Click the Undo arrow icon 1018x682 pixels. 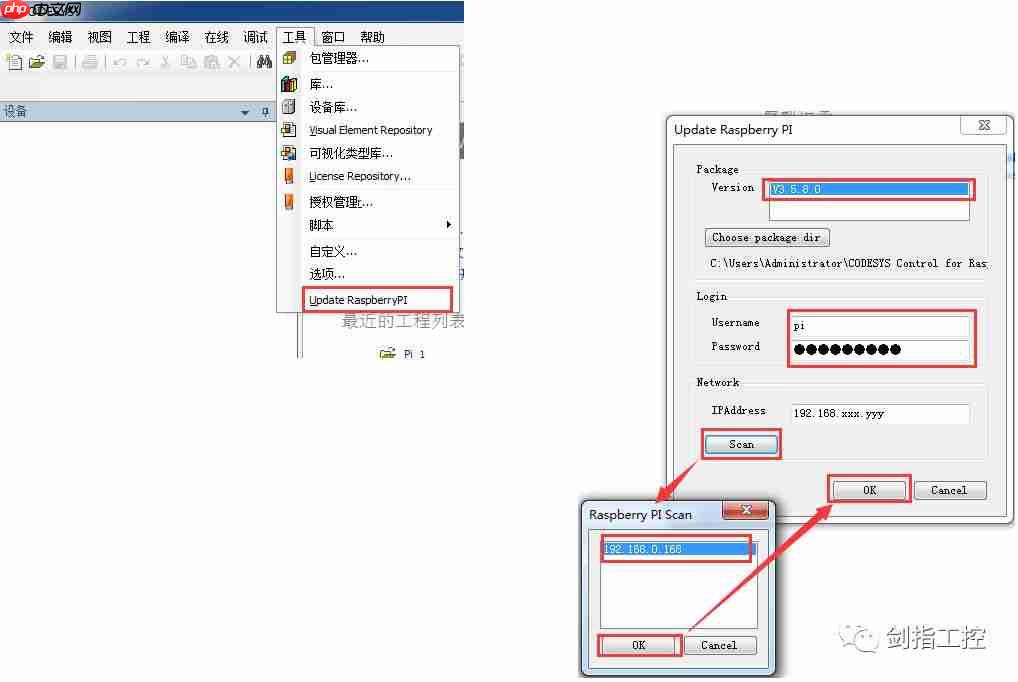click(118, 62)
